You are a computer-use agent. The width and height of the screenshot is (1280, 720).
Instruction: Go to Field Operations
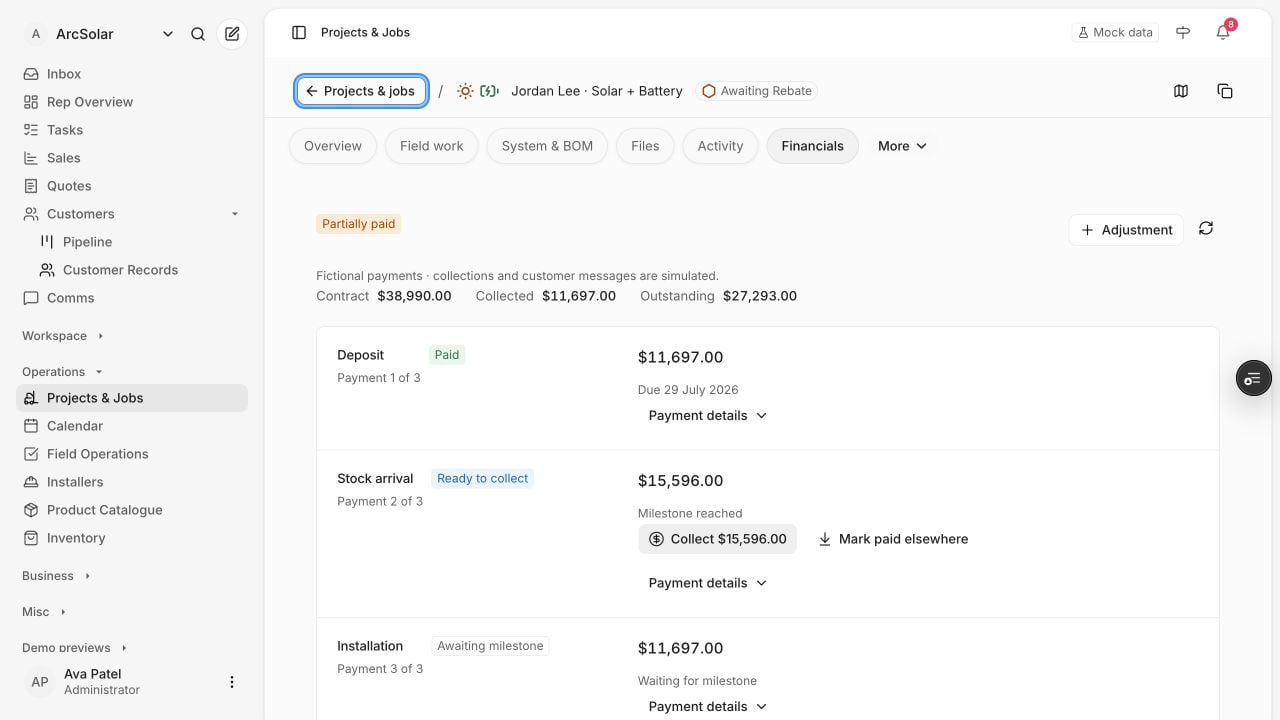tap(132, 454)
